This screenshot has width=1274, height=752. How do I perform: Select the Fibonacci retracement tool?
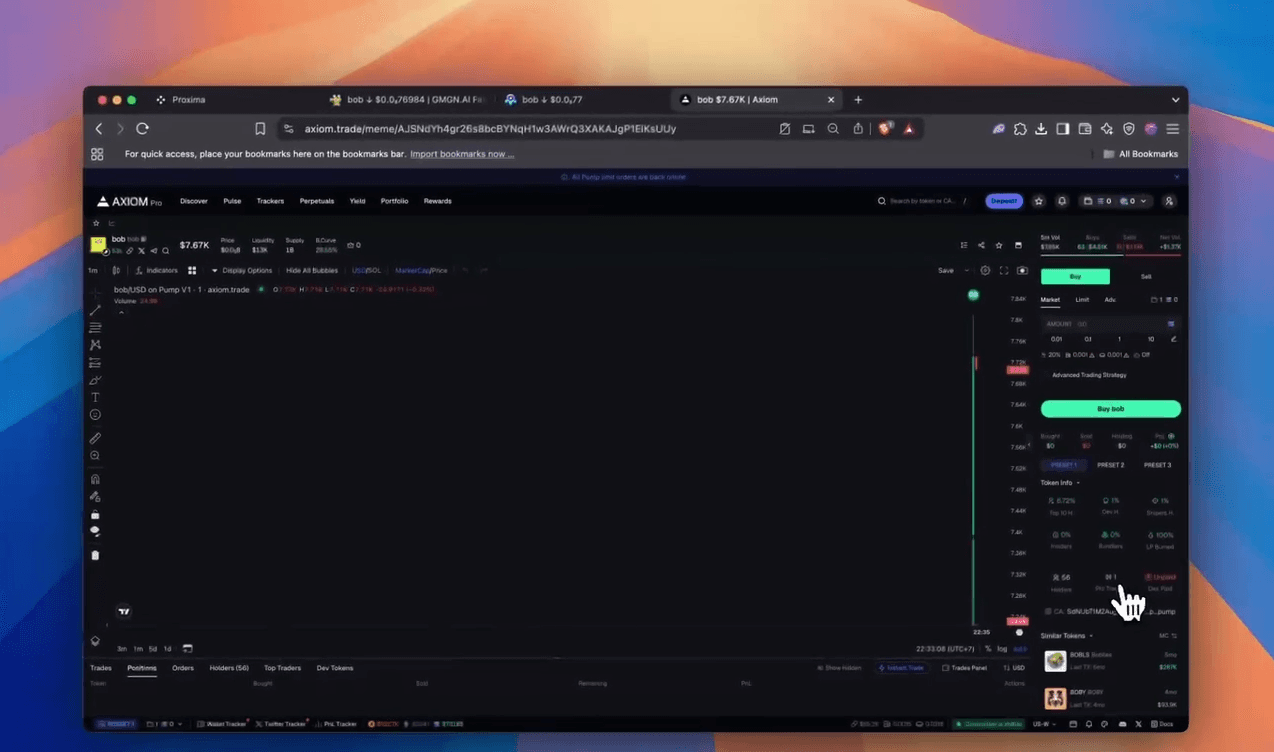click(95, 328)
